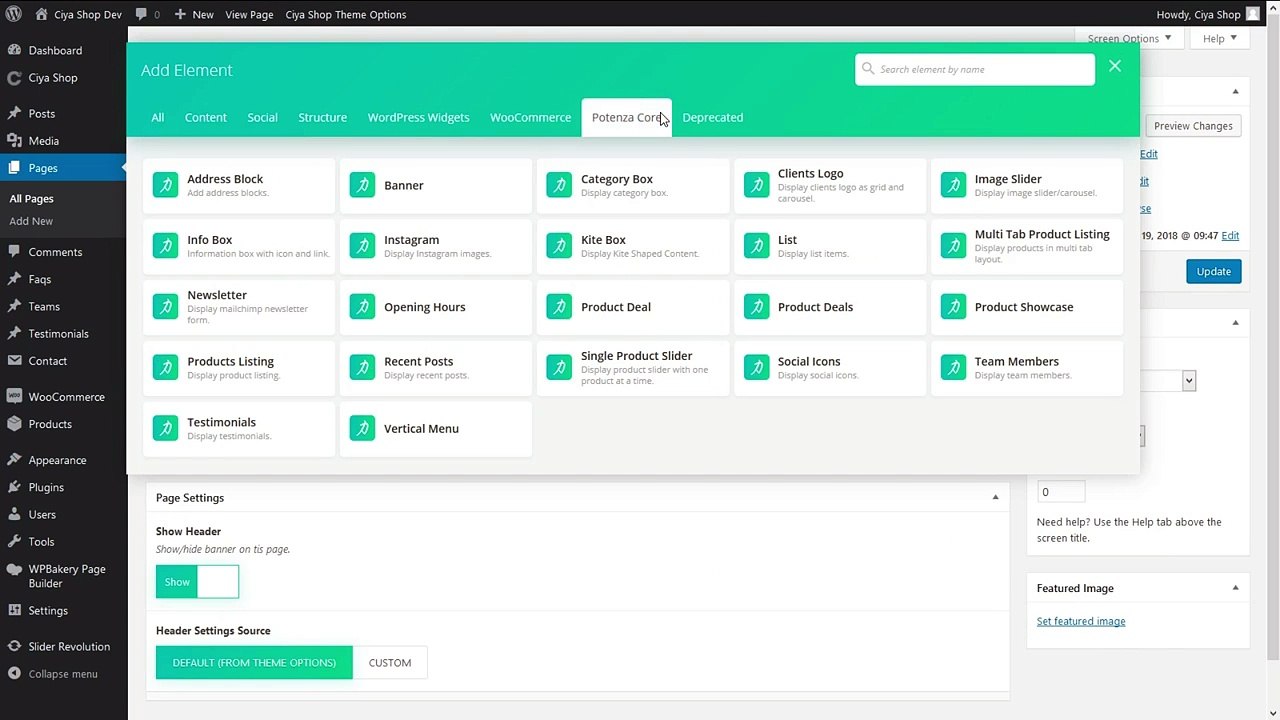This screenshot has width=1280, height=720.
Task: Click the Preview Changes button
Action: 1193,126
